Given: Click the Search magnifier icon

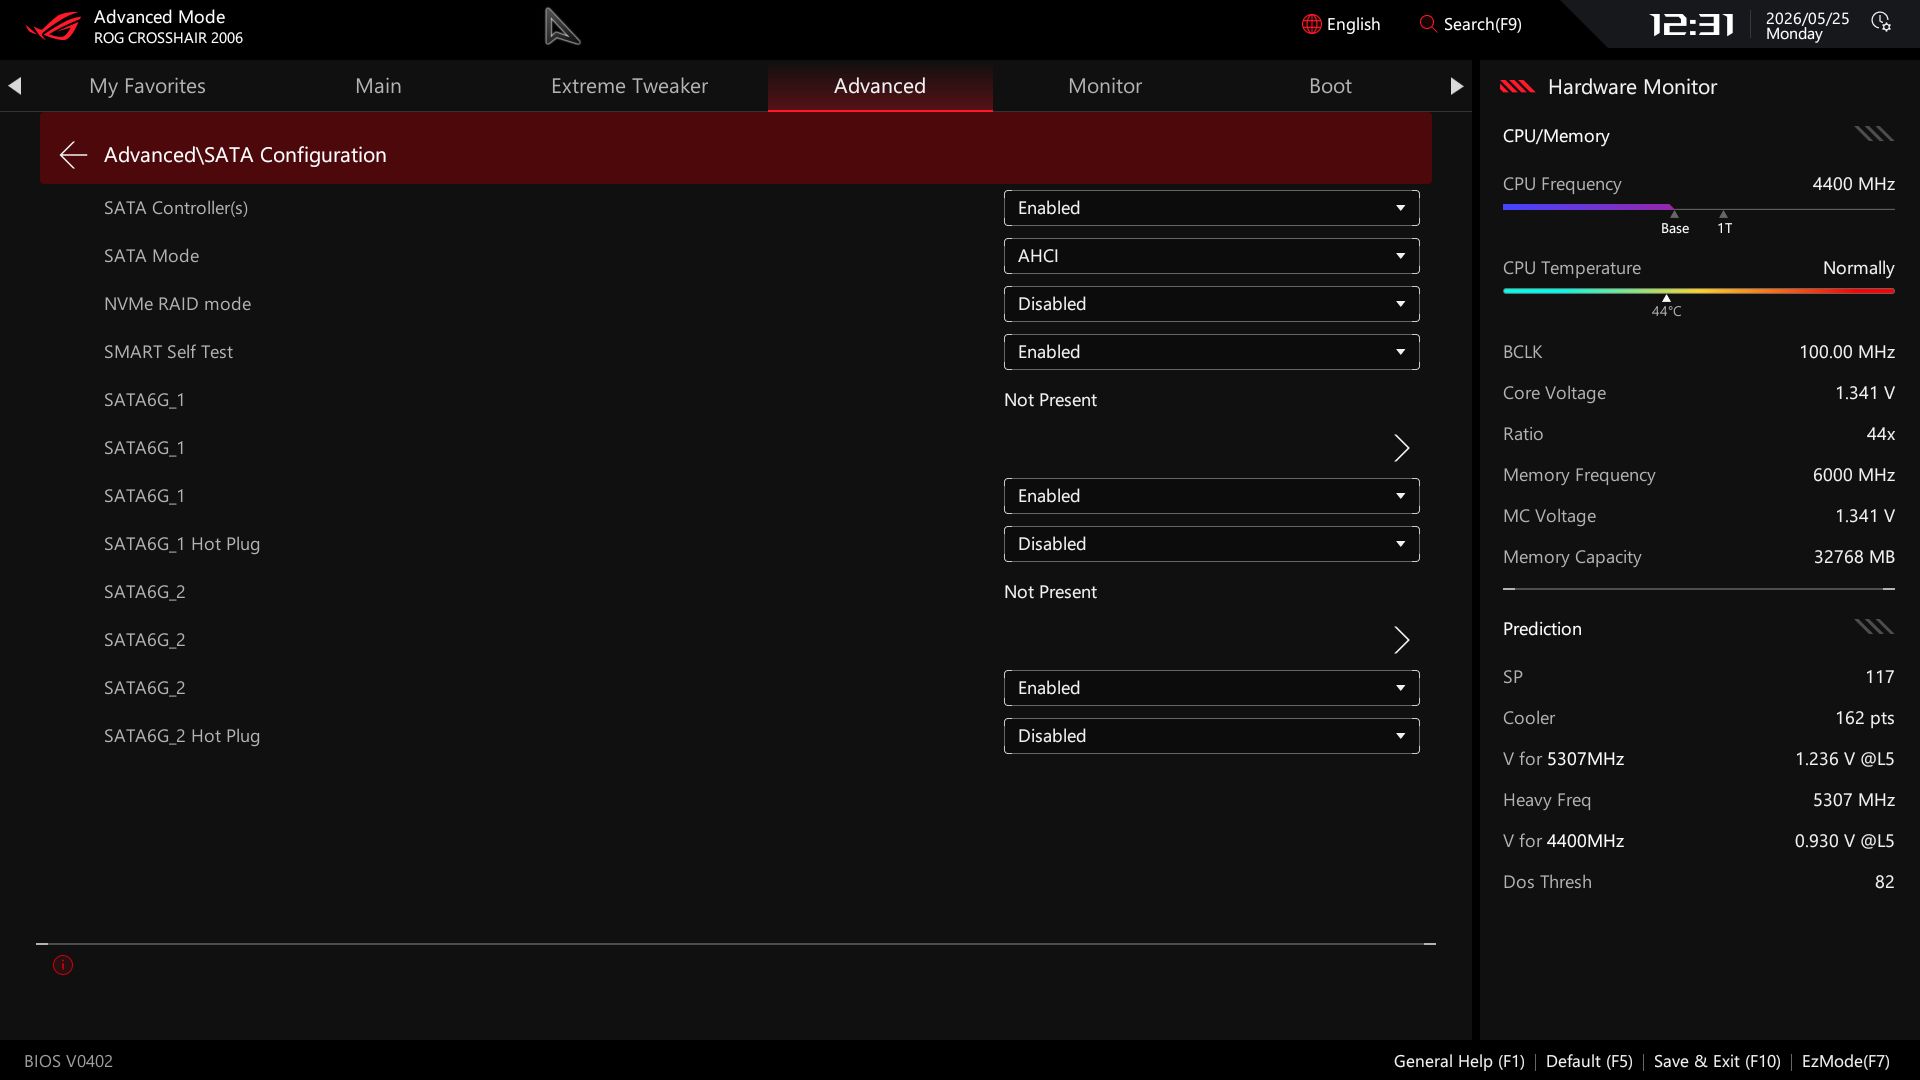Looking at the screenshot, I should (x=1427, y=23).
